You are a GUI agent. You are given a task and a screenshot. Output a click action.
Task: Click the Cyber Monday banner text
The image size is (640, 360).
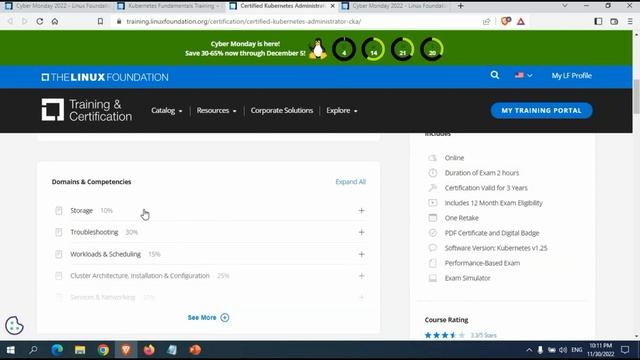point(245,49)
